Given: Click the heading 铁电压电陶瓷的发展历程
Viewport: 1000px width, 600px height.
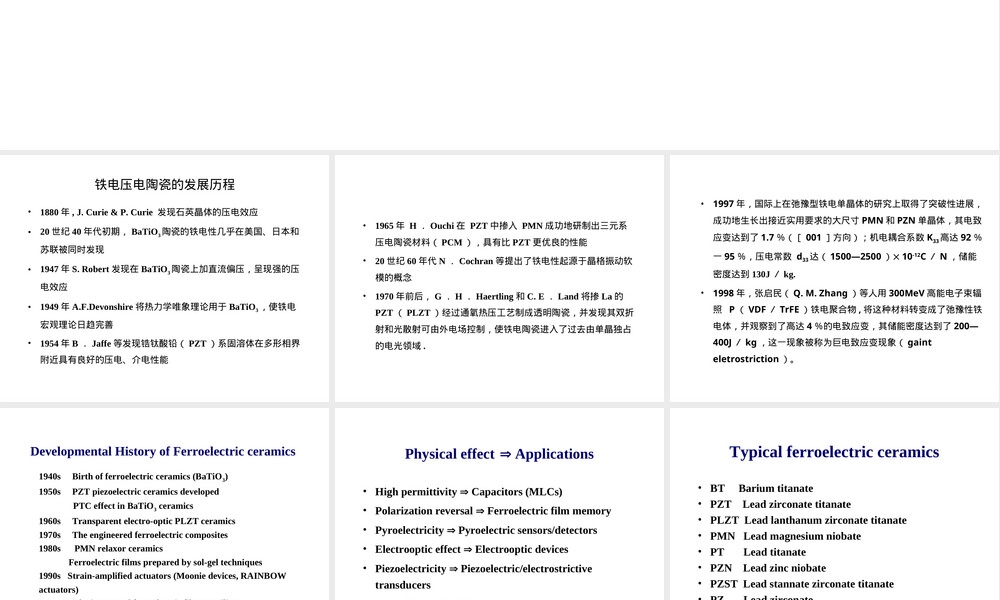Looking at the screenshot, I should coord(165,185).
